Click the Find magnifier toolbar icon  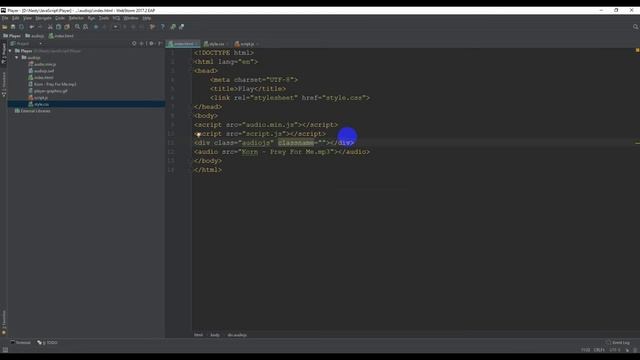click(77, 27)
